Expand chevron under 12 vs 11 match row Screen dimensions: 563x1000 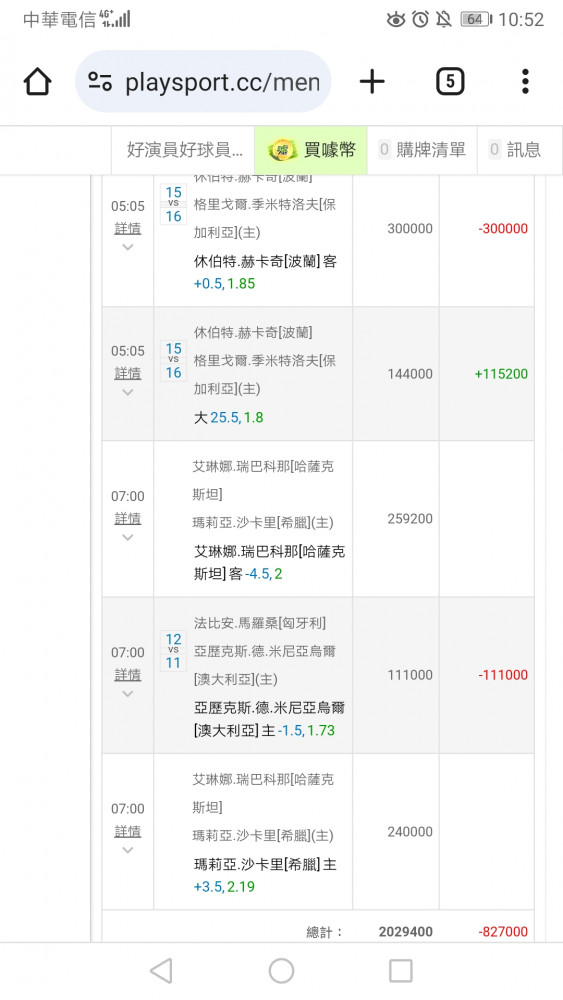(128, 693)
